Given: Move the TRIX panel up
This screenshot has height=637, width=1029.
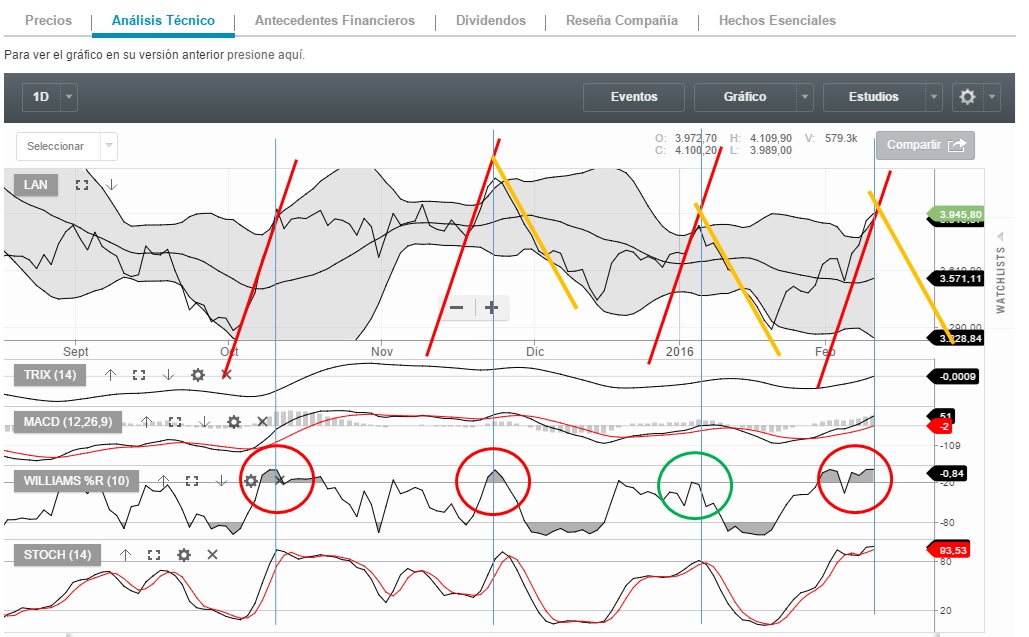Looking at the screenshot, I should [110, 375].
